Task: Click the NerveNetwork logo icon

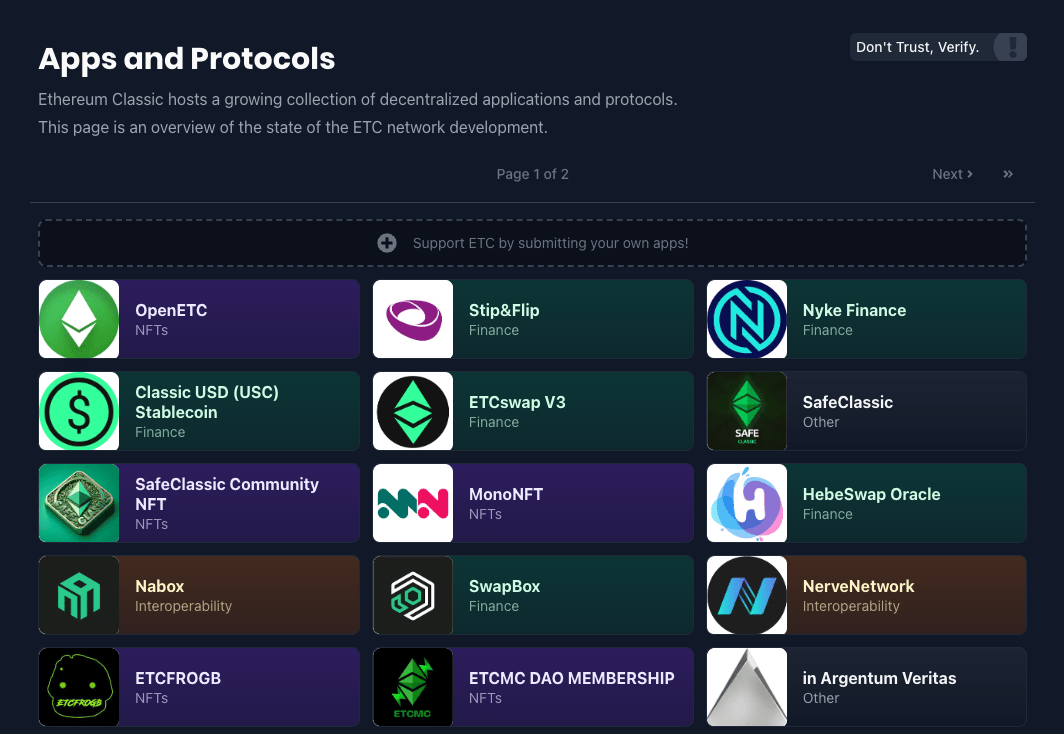Action: point(747,595)
